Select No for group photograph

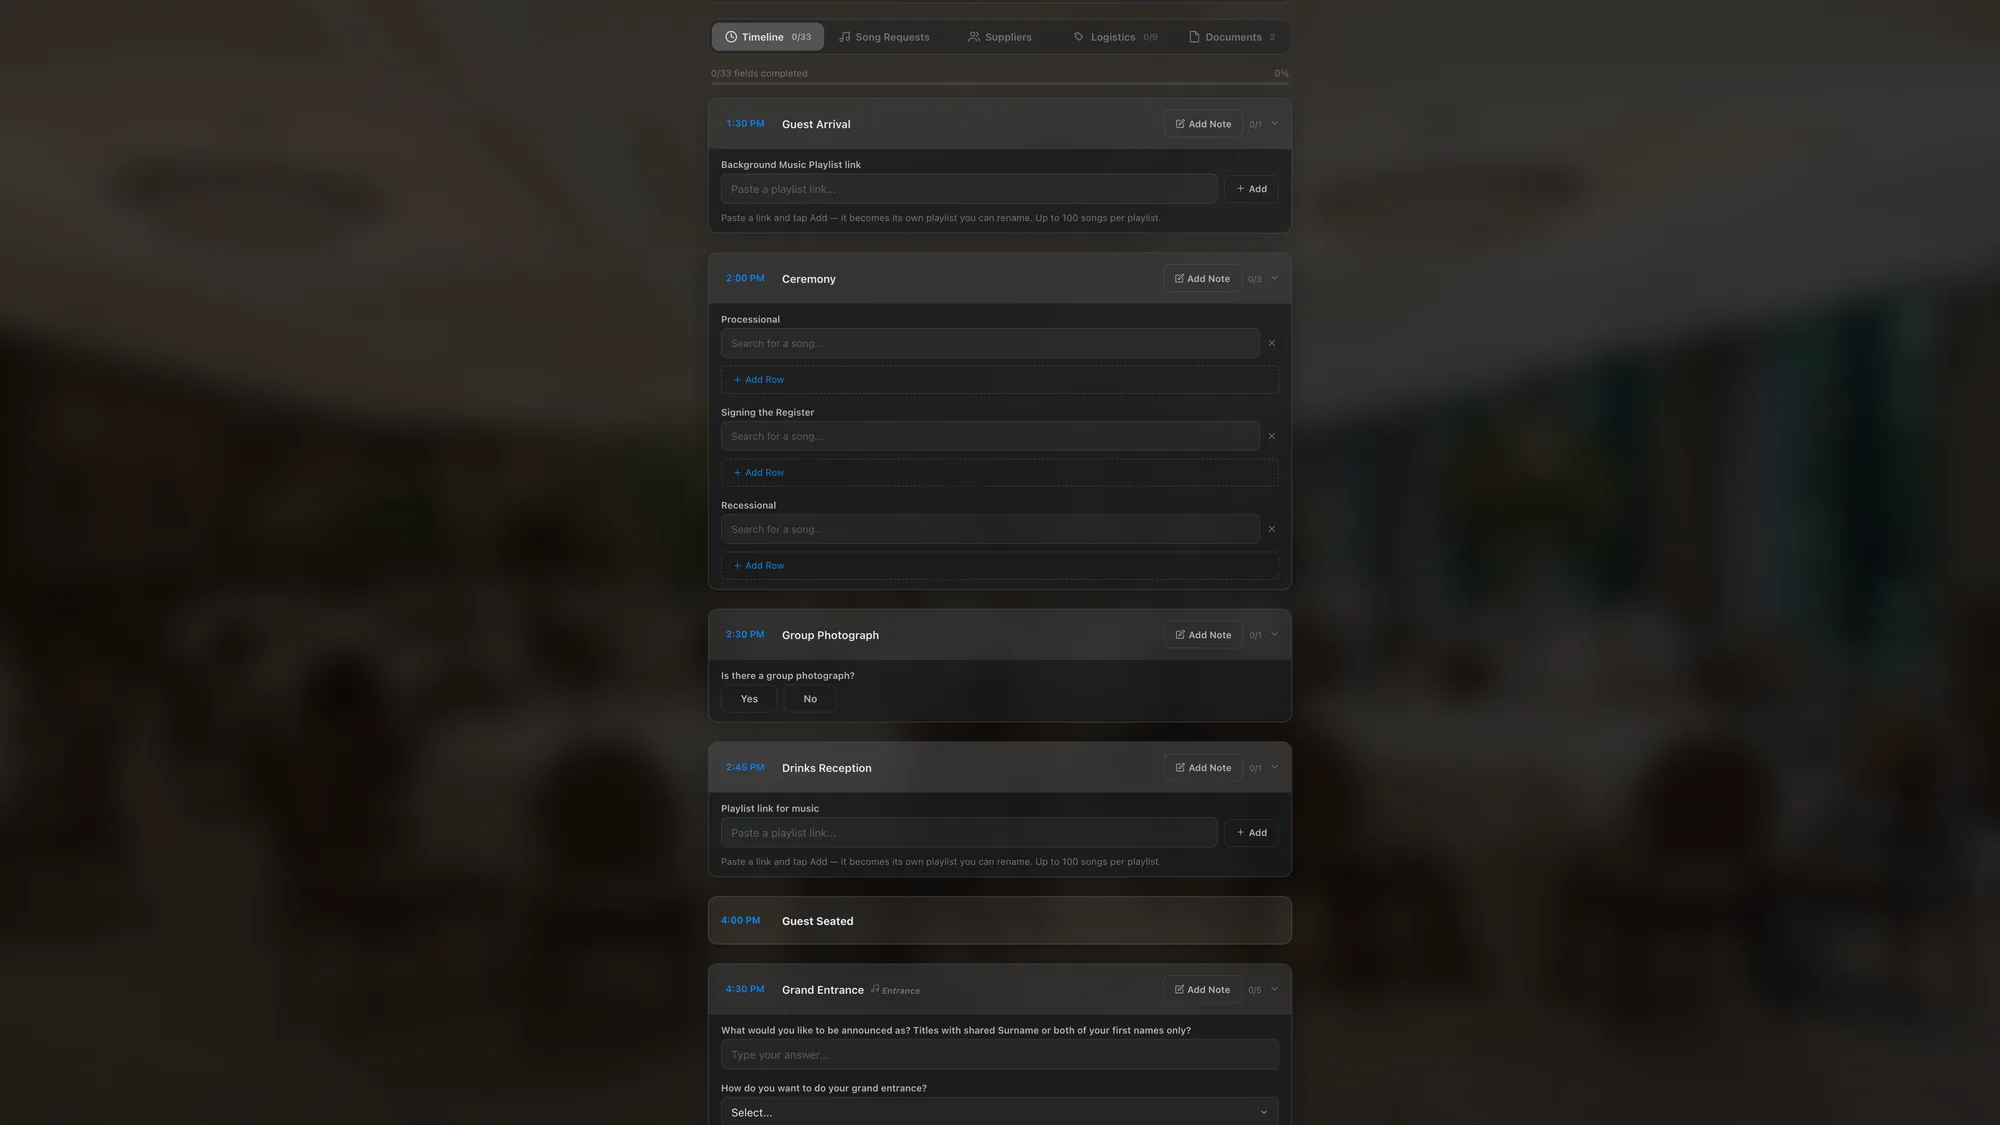point(810,699)
